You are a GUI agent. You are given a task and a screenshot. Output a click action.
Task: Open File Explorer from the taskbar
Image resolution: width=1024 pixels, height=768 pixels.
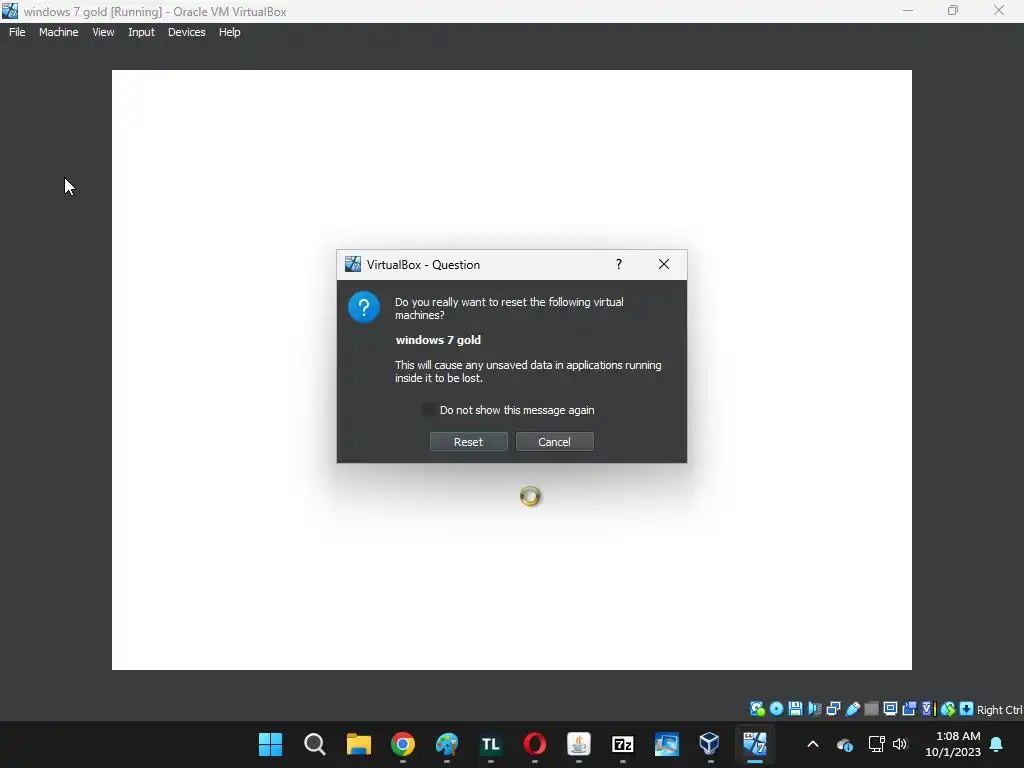pyautogui.click(x=359, y=744)
